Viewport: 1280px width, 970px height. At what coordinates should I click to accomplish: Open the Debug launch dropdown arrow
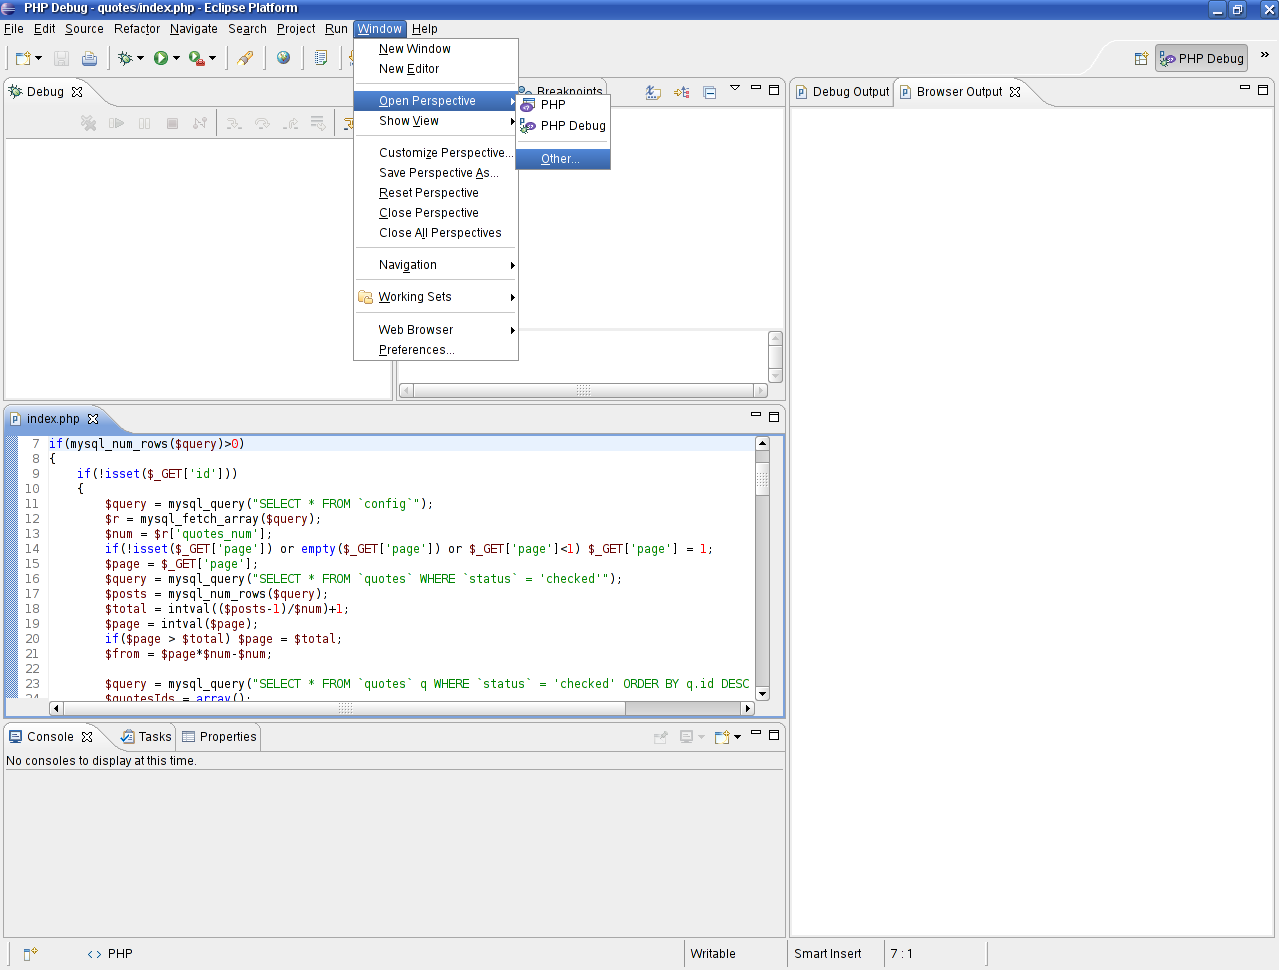[x=140, y=58]
